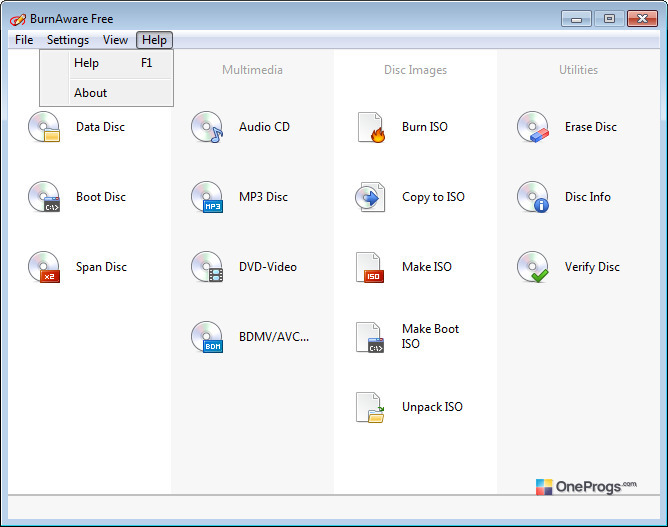This screenshot has width=668, height=527.
Task: Click the Disc Info label
Action: click(x=588, y=196)
